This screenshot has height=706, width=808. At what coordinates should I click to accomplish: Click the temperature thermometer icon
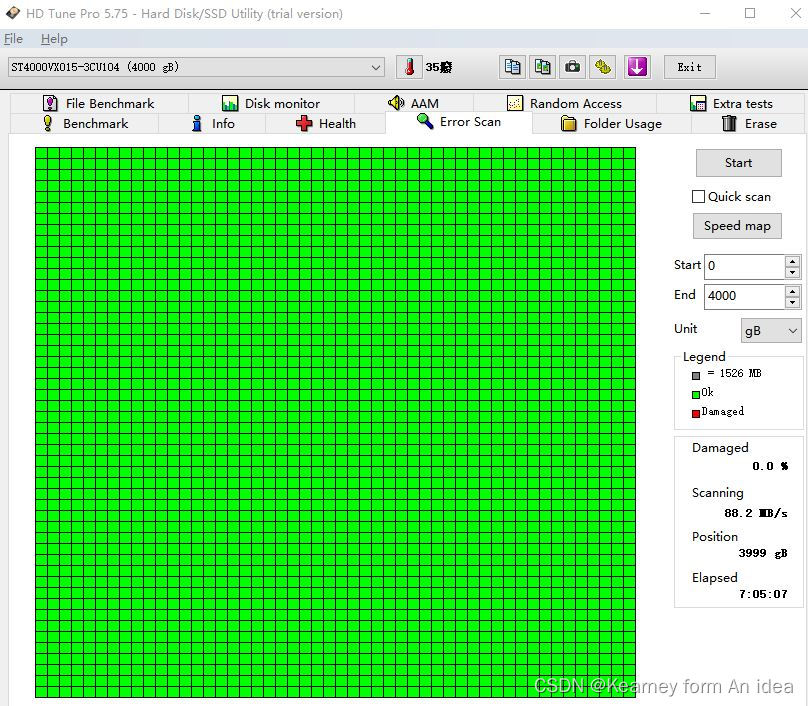coord(410,67)
